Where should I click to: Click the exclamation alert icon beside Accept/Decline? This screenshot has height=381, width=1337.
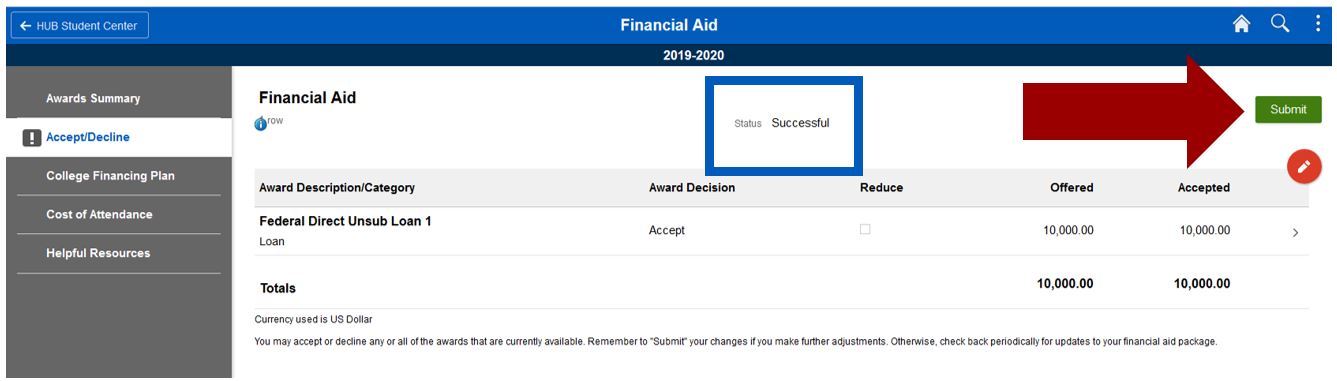click(30, 138)
